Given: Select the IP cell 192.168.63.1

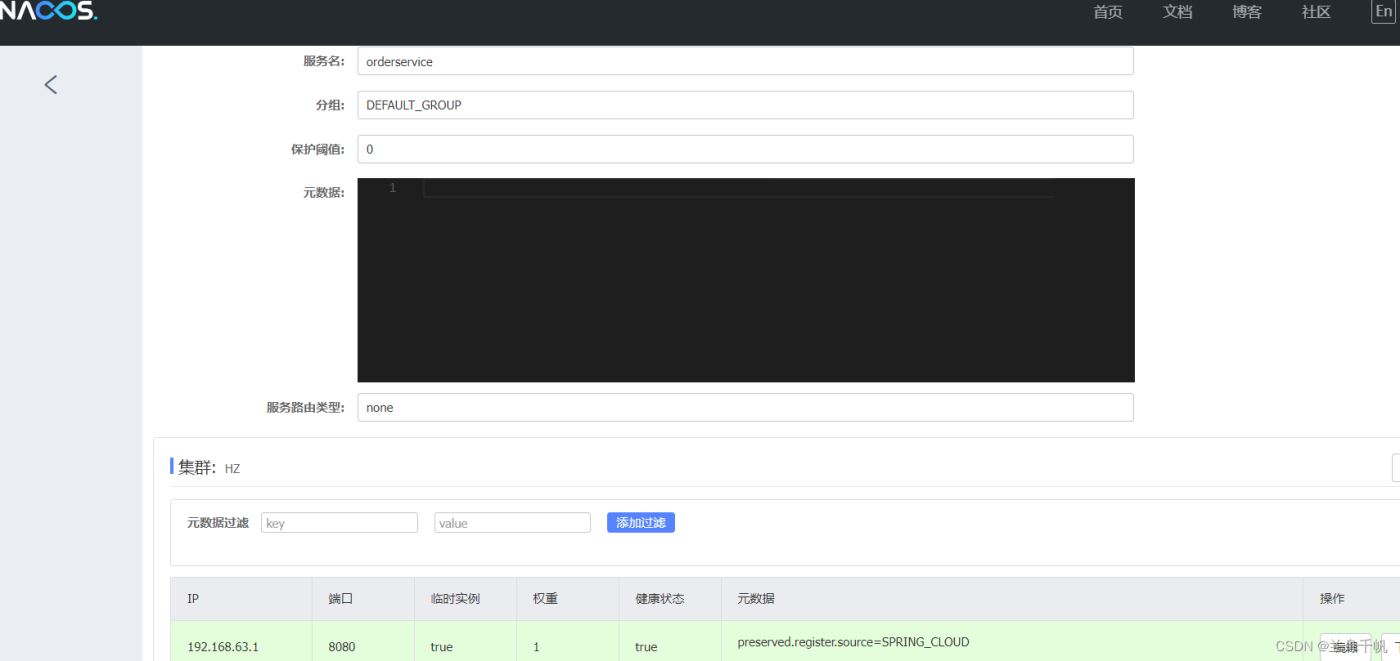Looking at the screenshot, I should (223, 647).
